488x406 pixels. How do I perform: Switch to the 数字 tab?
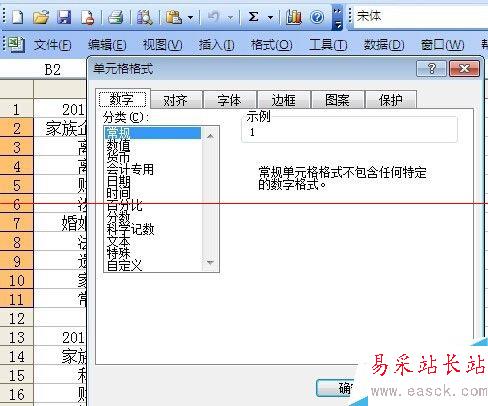[x=122, y=99]
